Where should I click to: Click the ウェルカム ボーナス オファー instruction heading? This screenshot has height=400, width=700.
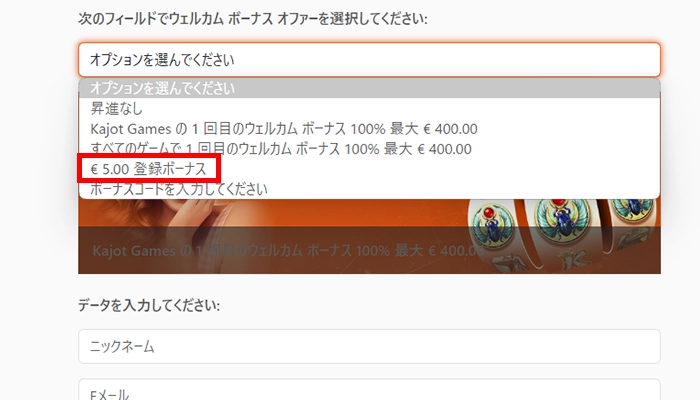[253, 19]
